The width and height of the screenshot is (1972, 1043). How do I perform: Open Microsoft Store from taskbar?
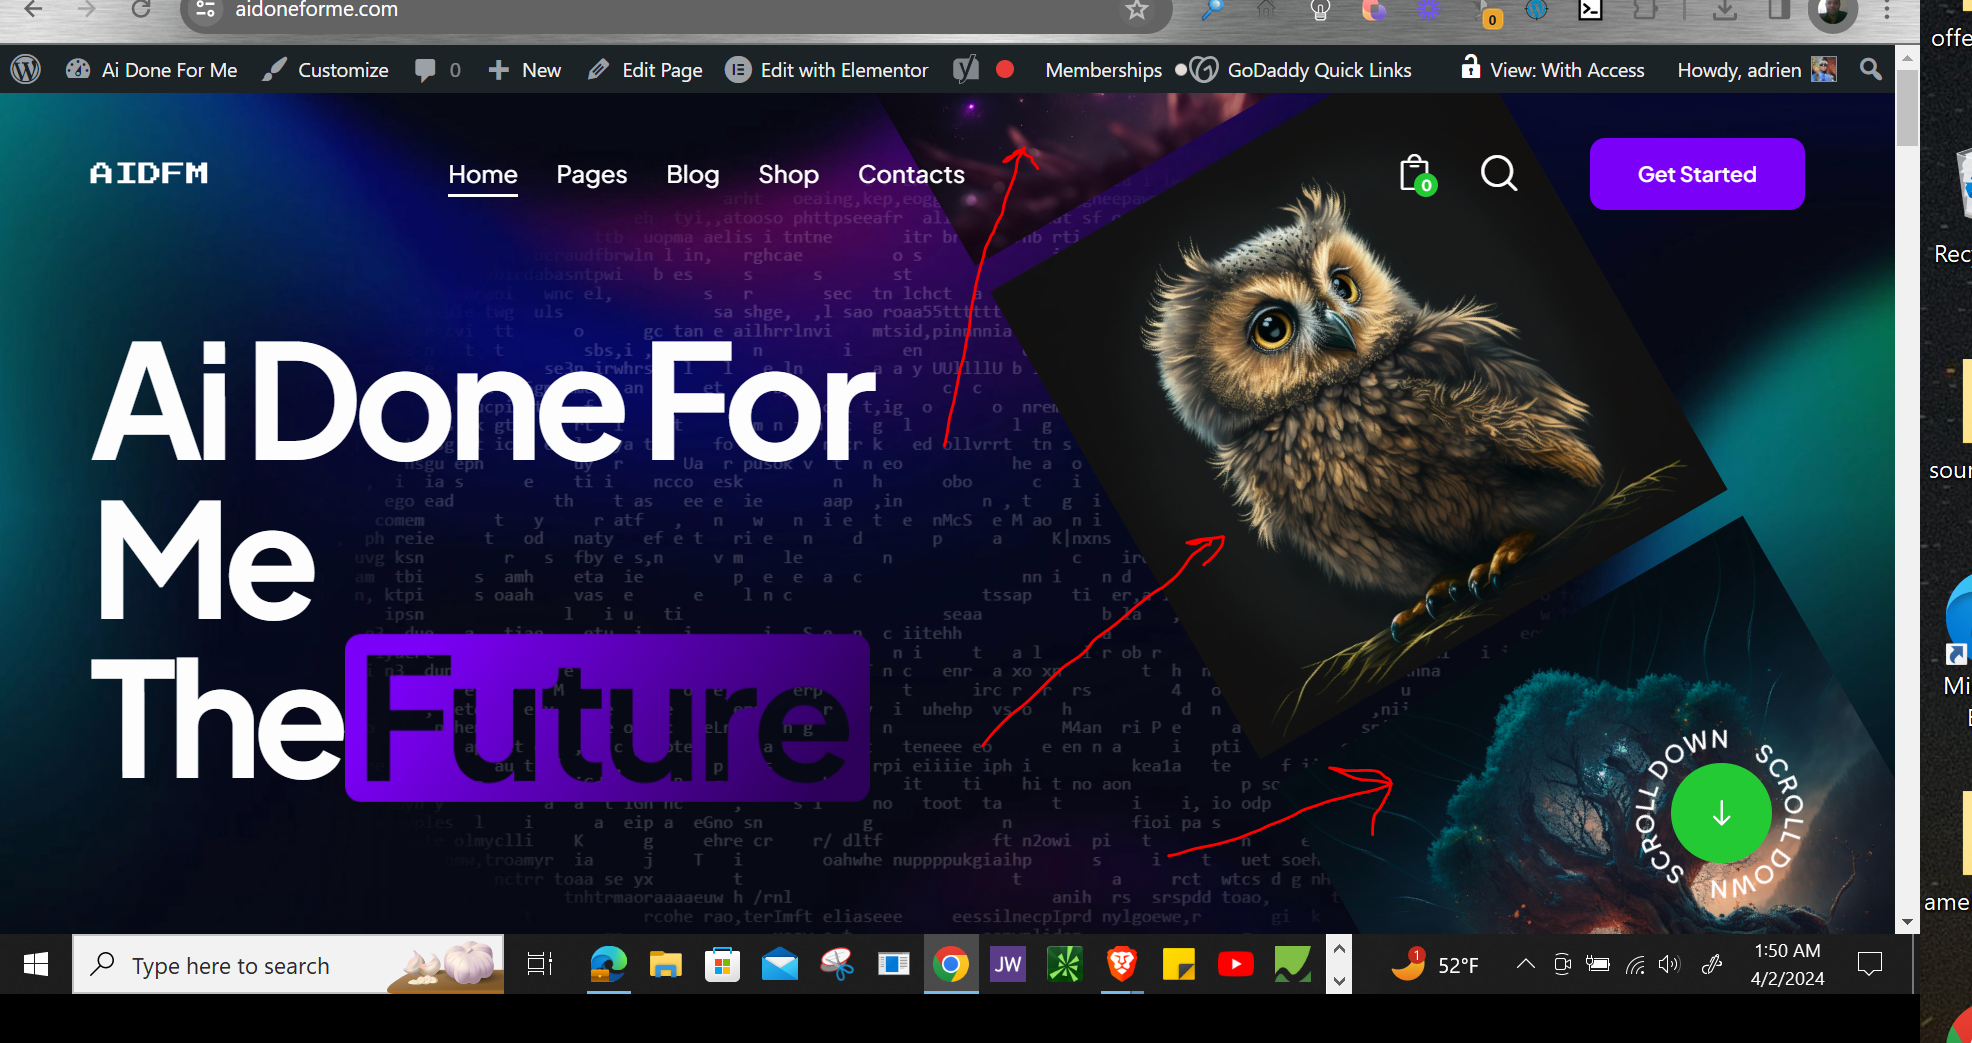722,964
